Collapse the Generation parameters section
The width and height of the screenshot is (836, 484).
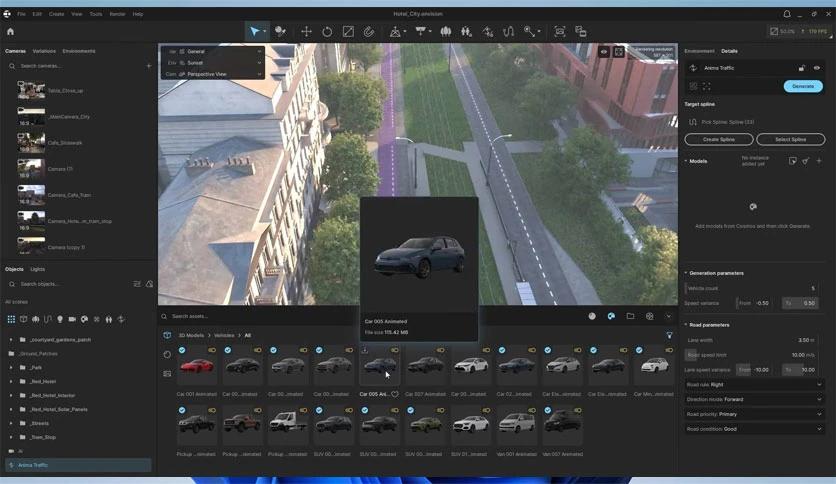(x=686, y=273)
